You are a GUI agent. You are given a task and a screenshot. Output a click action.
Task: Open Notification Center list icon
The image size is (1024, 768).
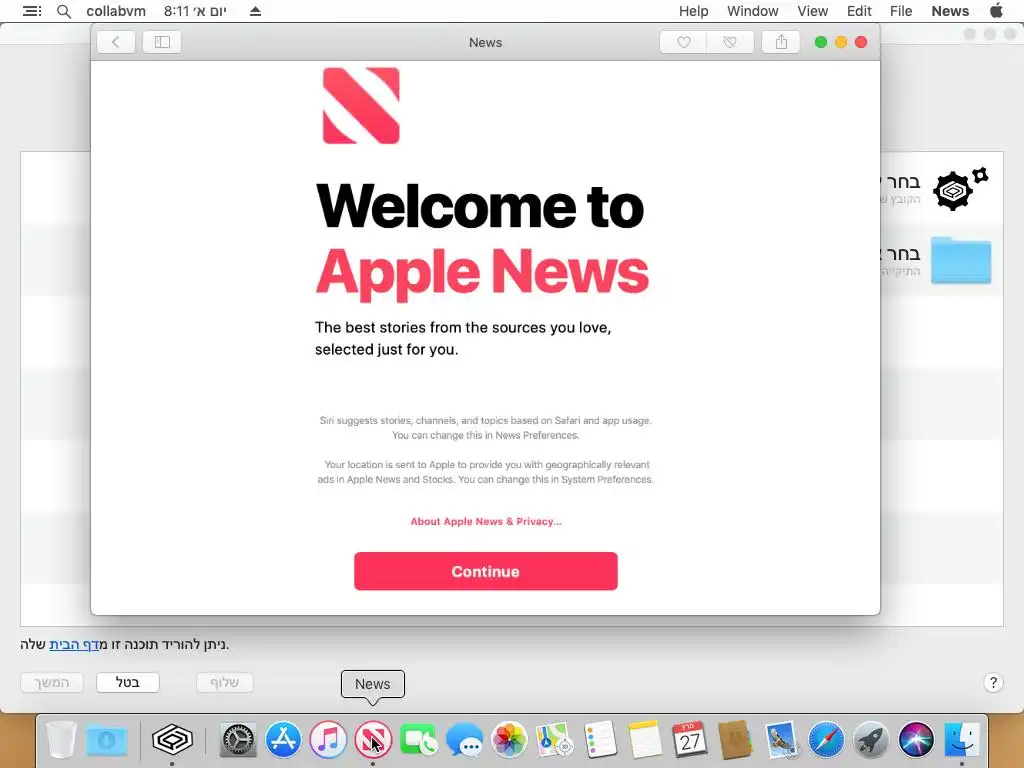point(32,11)
